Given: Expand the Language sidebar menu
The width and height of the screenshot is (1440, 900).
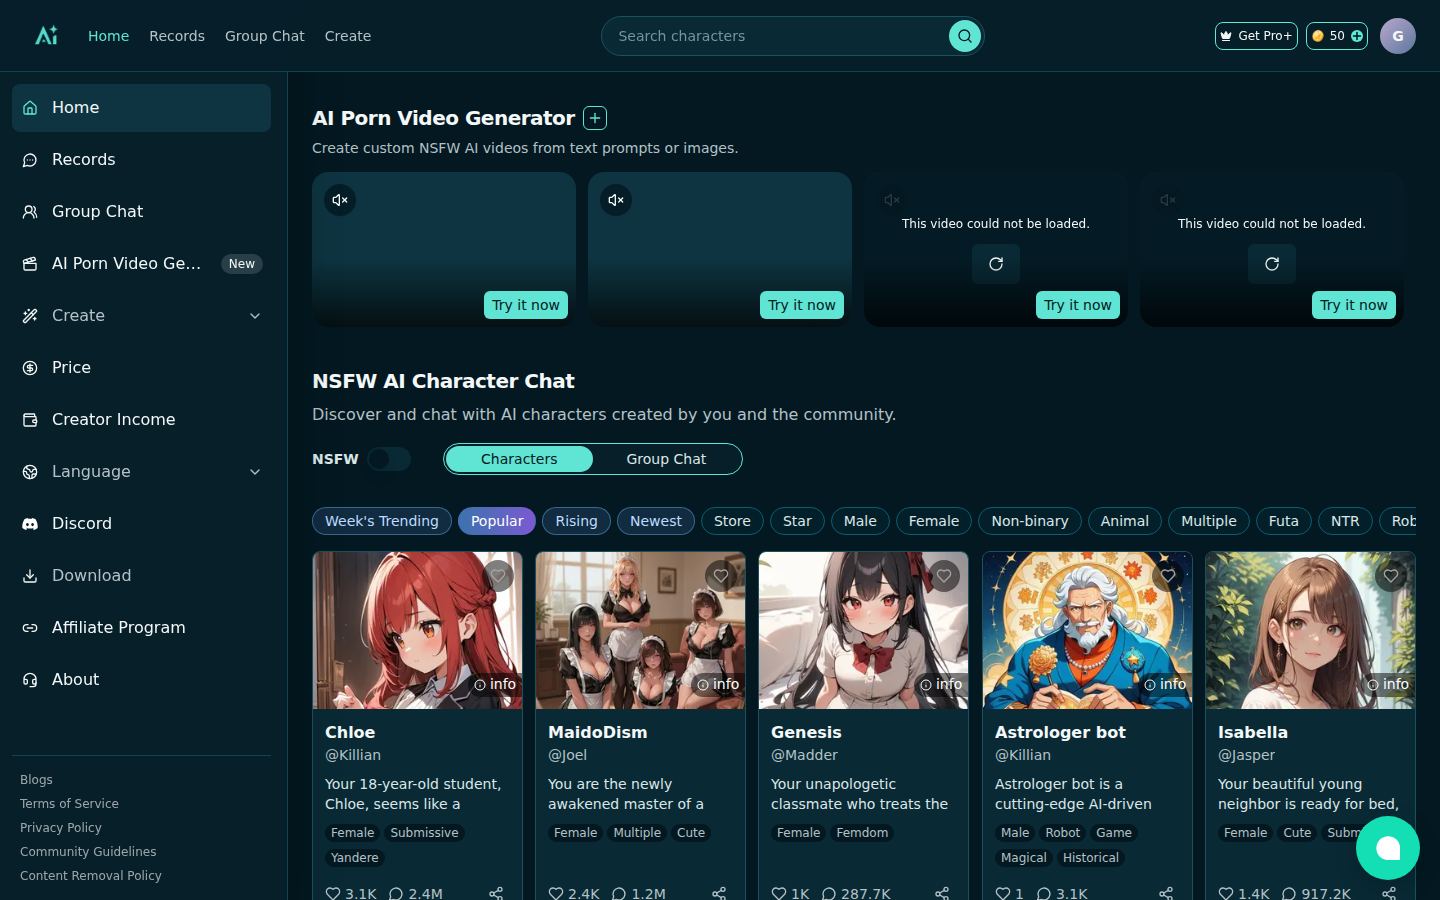Looking at the screenshot, I should tap(141, 471).
